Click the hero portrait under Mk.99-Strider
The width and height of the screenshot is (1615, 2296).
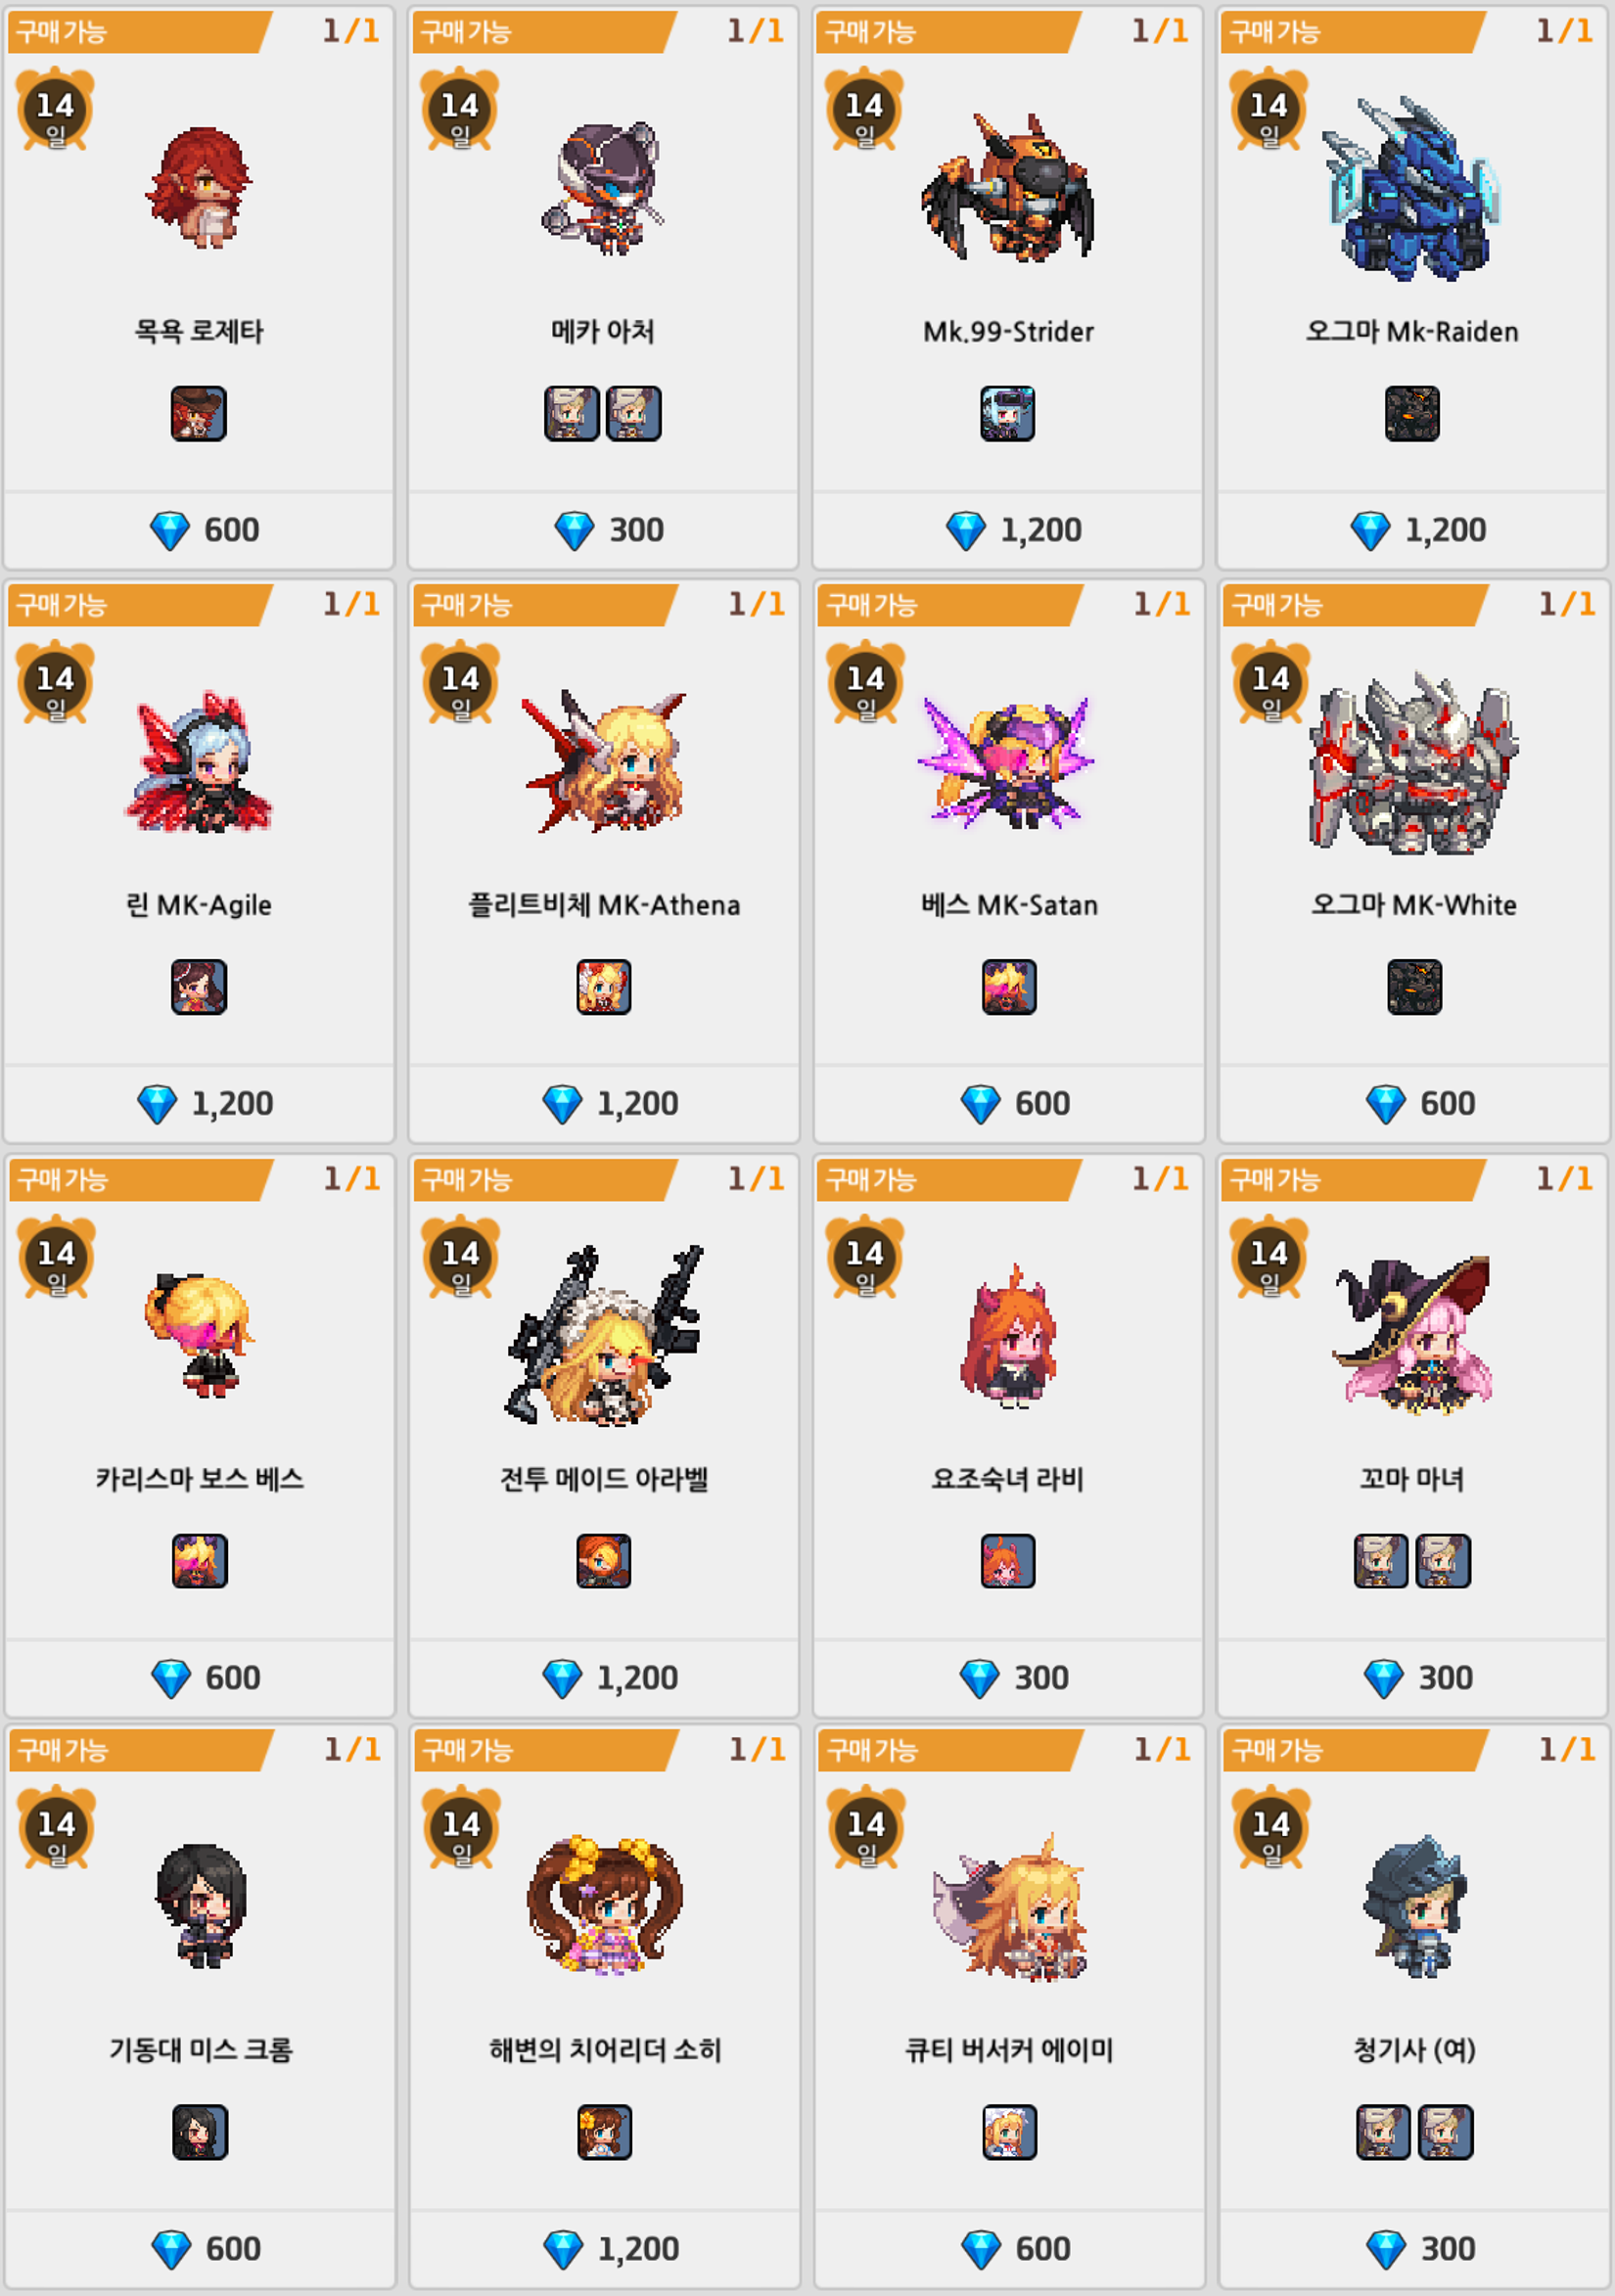[1008, 413]
